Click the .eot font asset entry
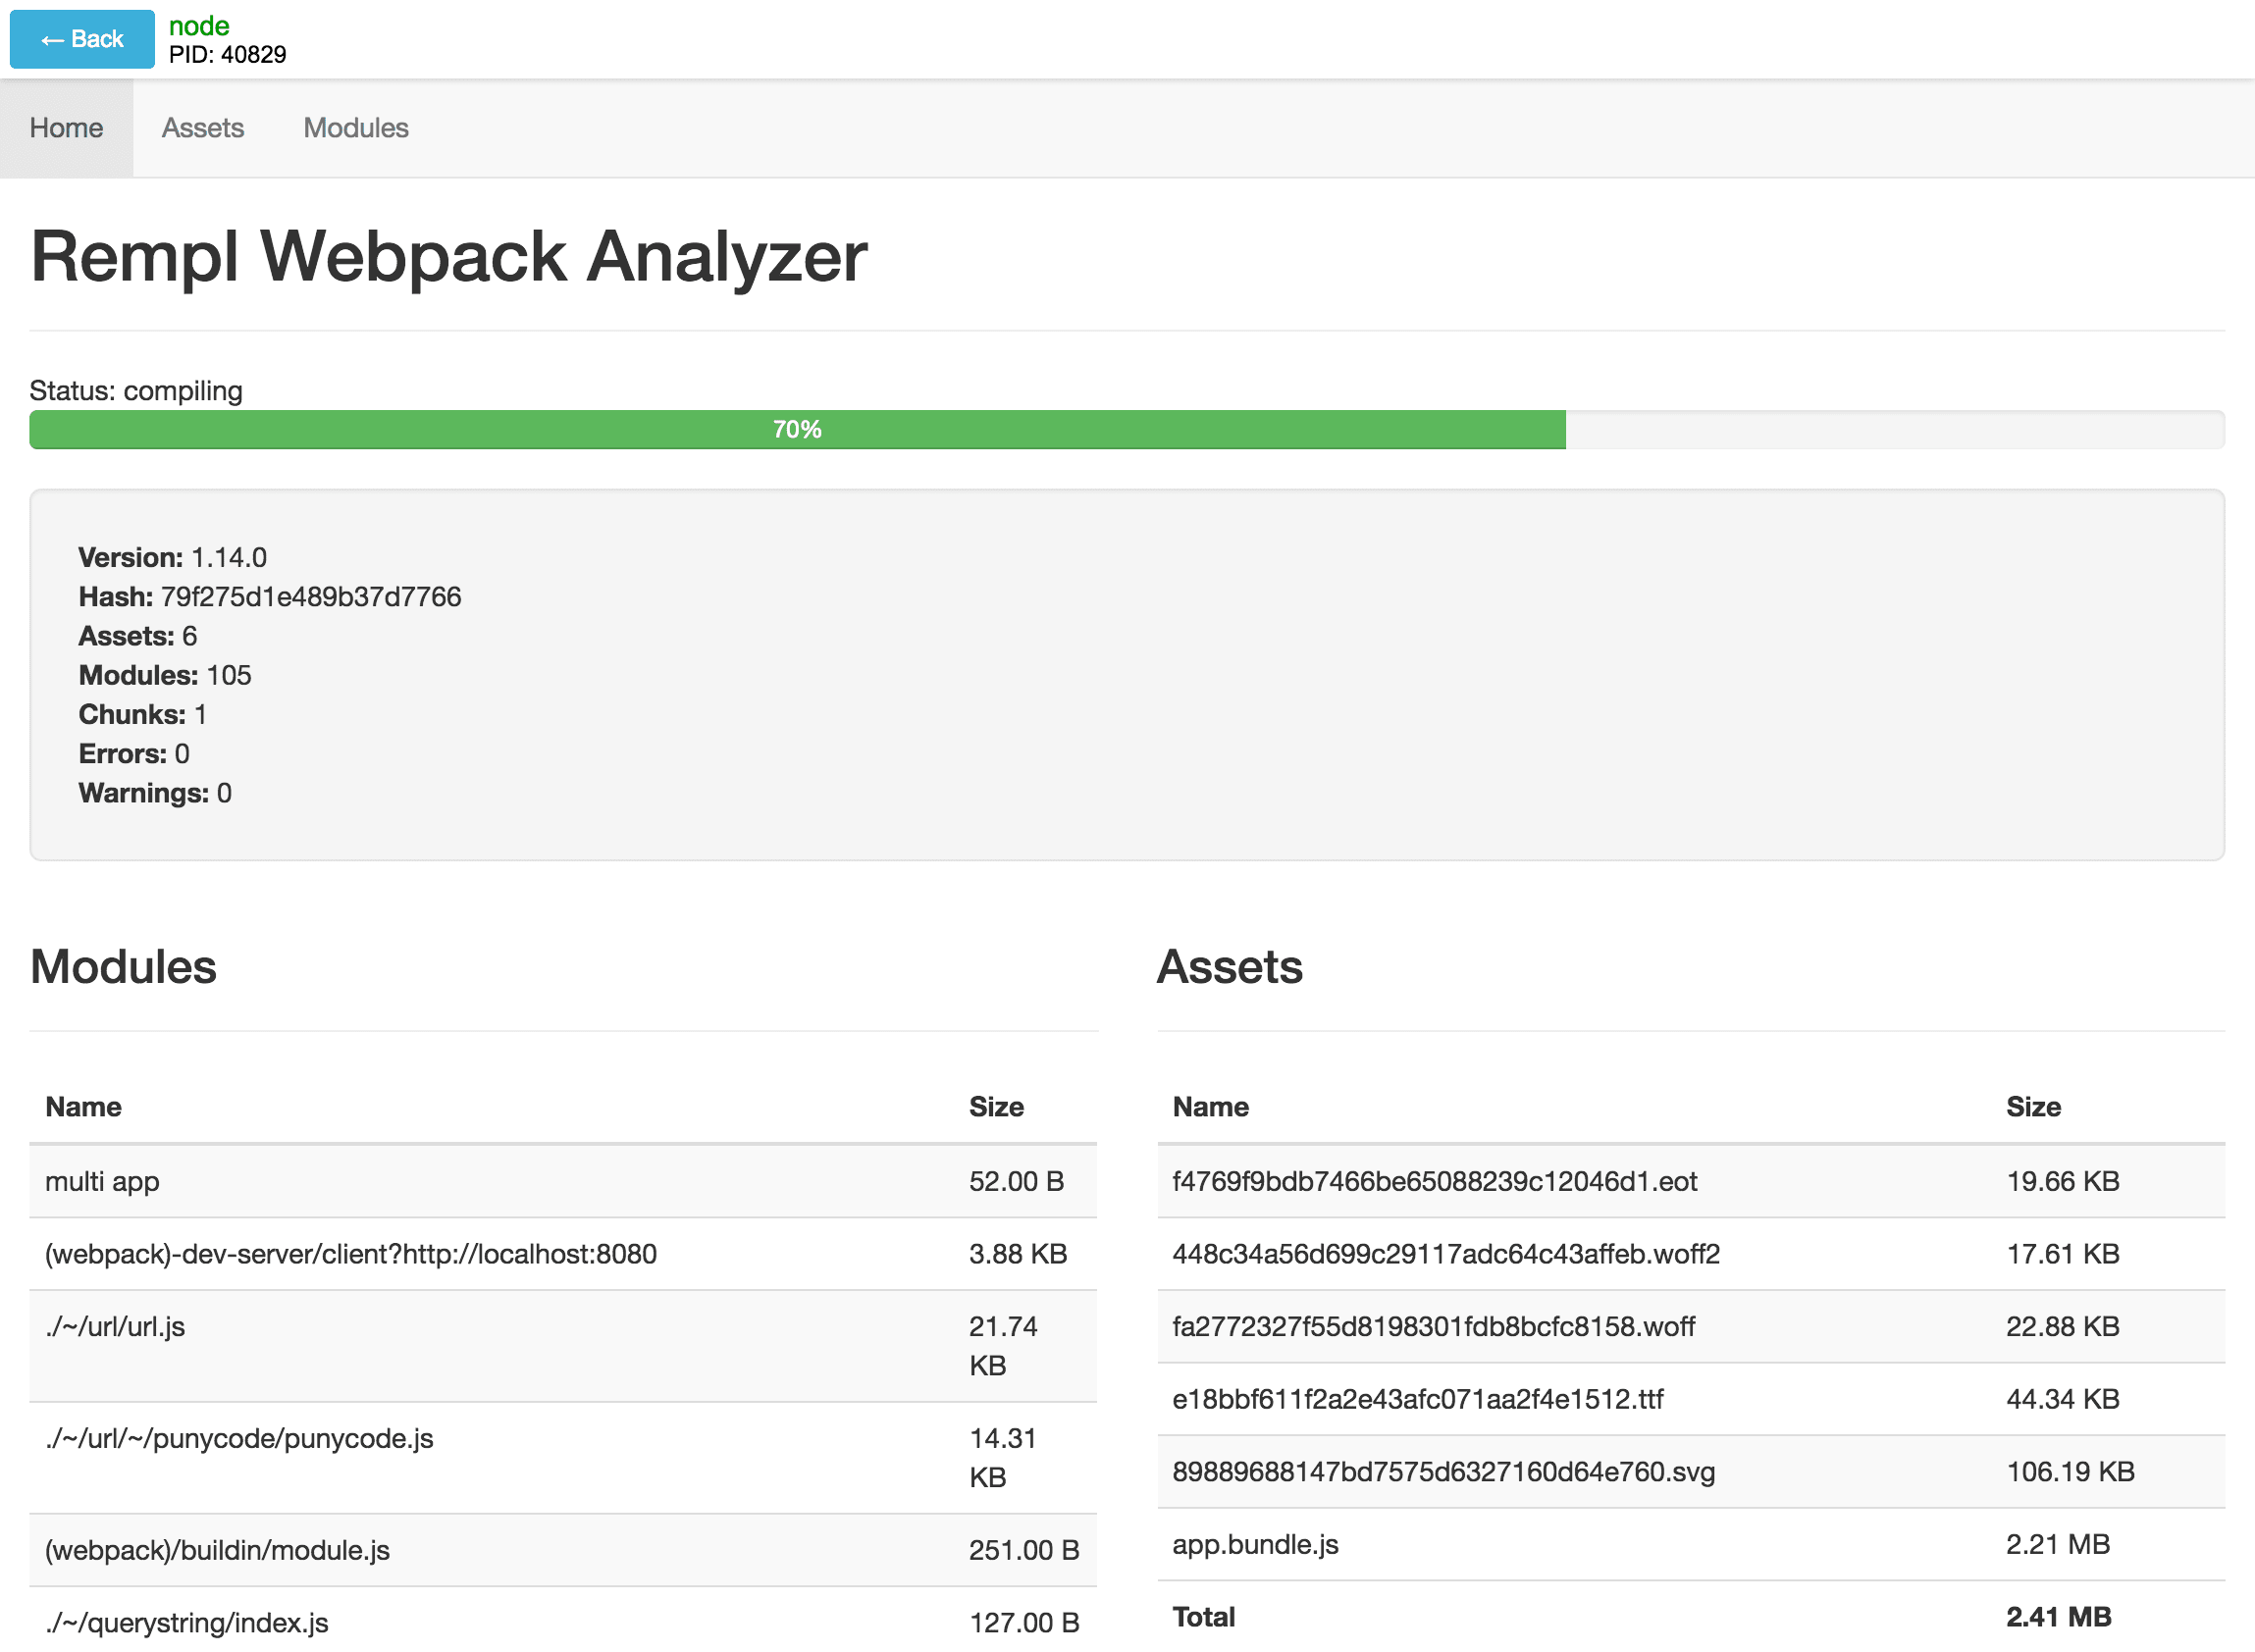This screenshot has width=2255, height=1652. pyautogui.click(x=1435, y=1181)
